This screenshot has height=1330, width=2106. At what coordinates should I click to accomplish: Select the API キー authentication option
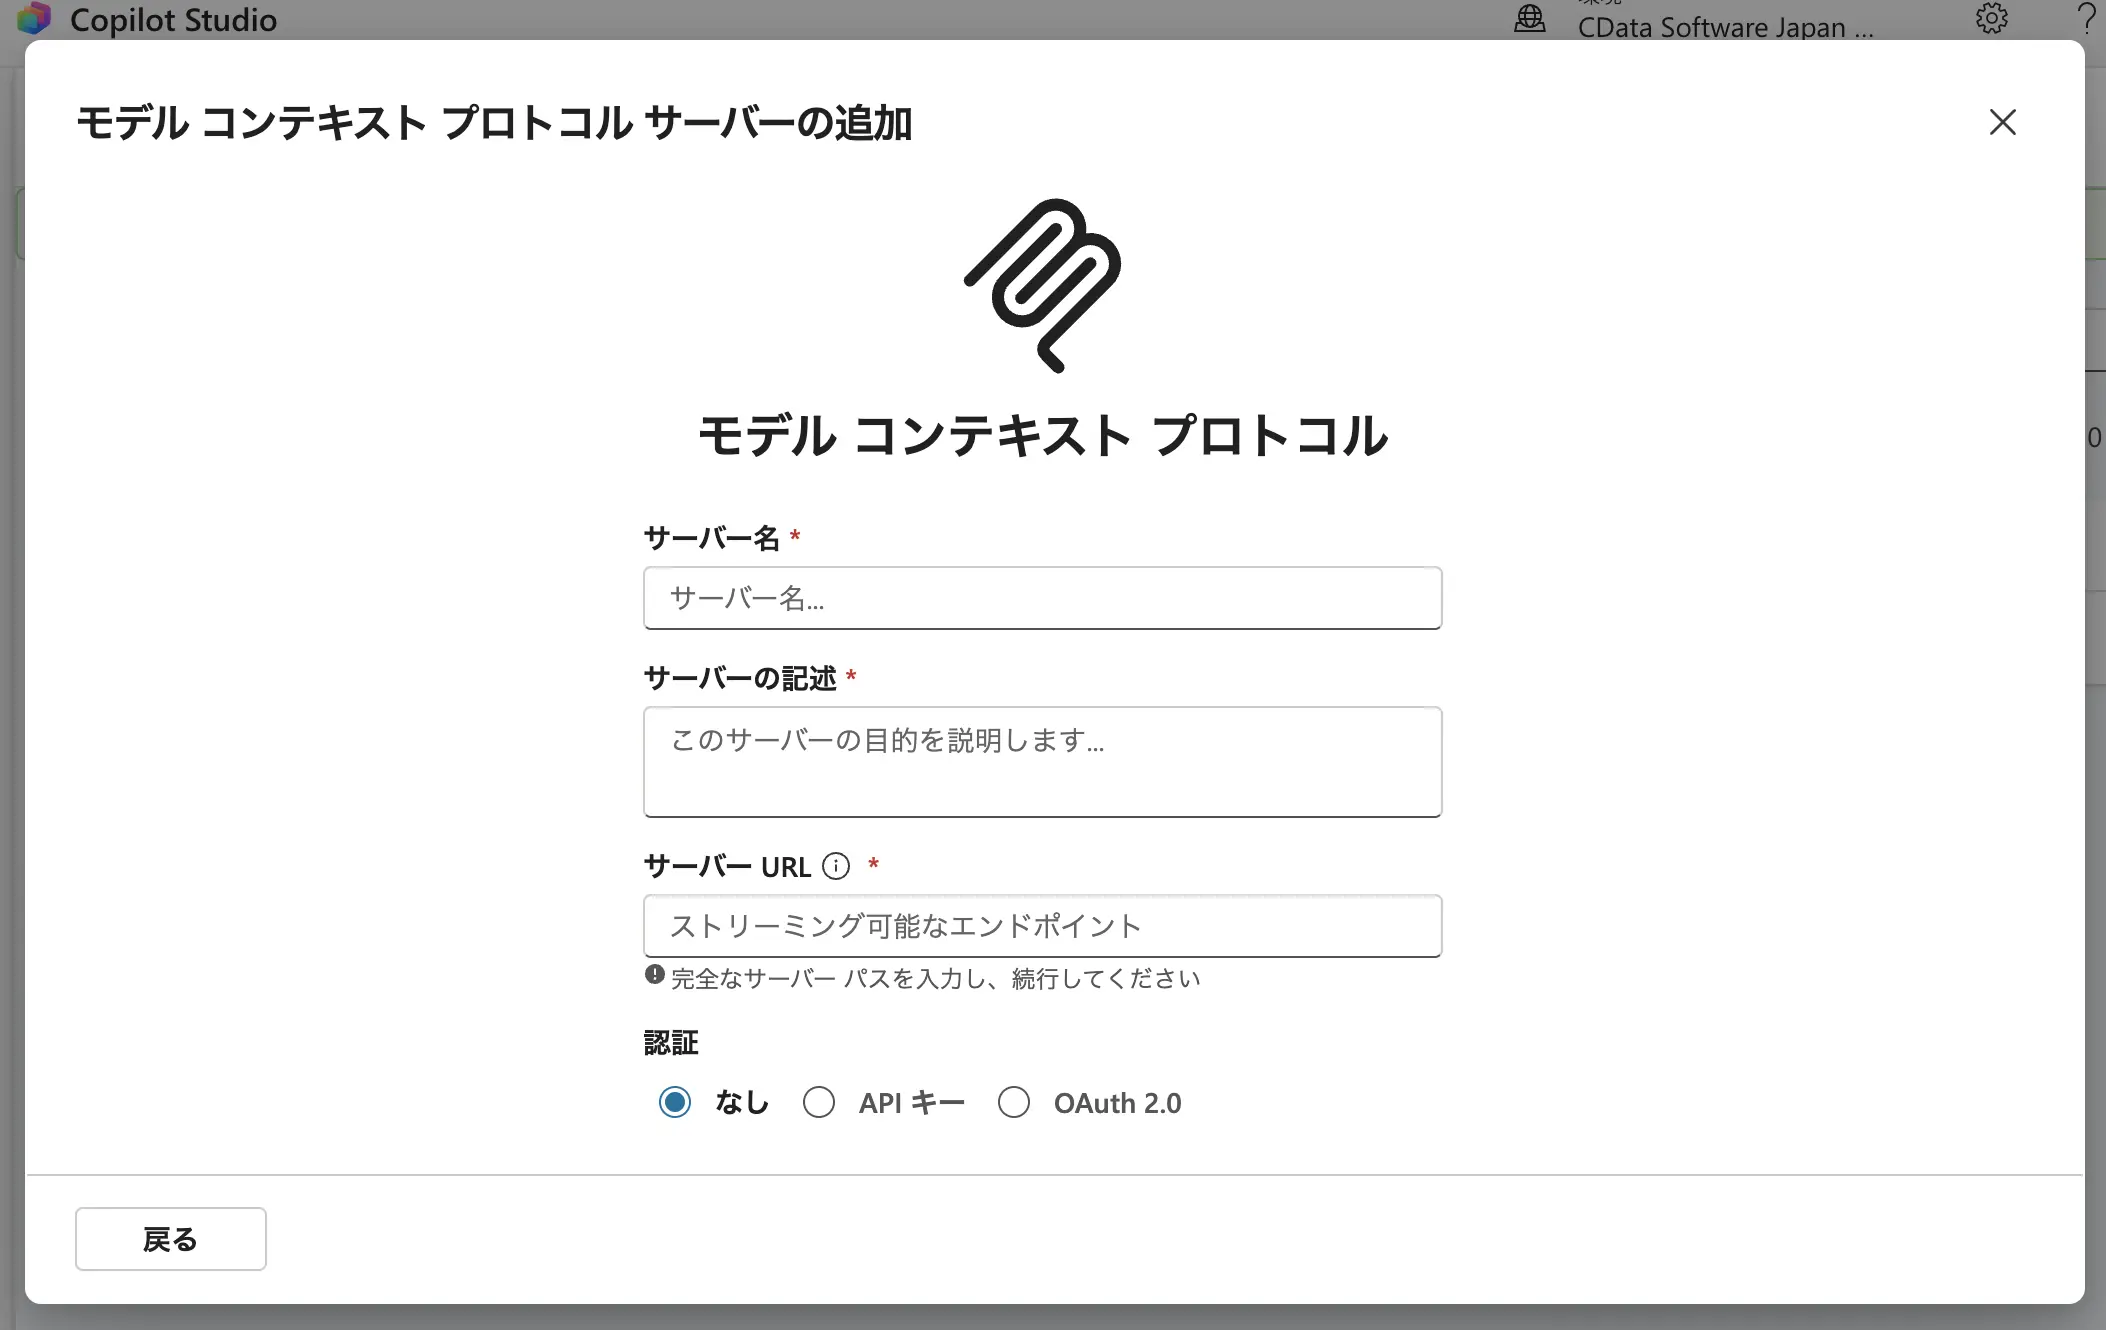click(820, 1102)
